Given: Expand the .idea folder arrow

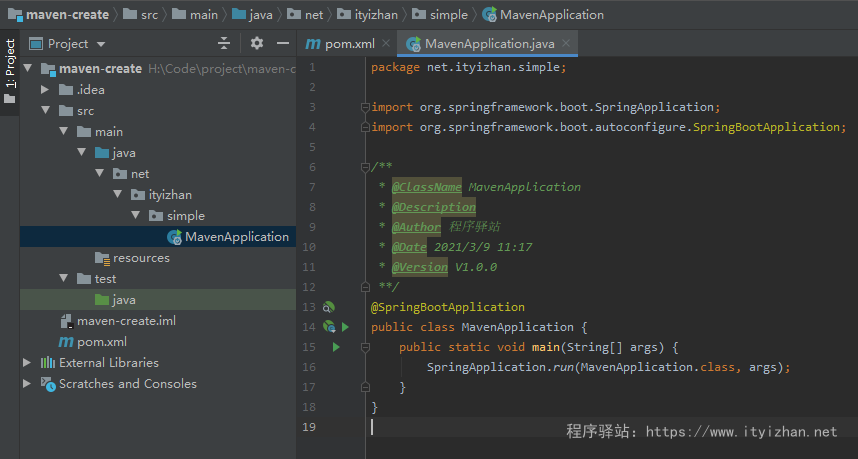Looking at the screenshot, I should point(45,89).
